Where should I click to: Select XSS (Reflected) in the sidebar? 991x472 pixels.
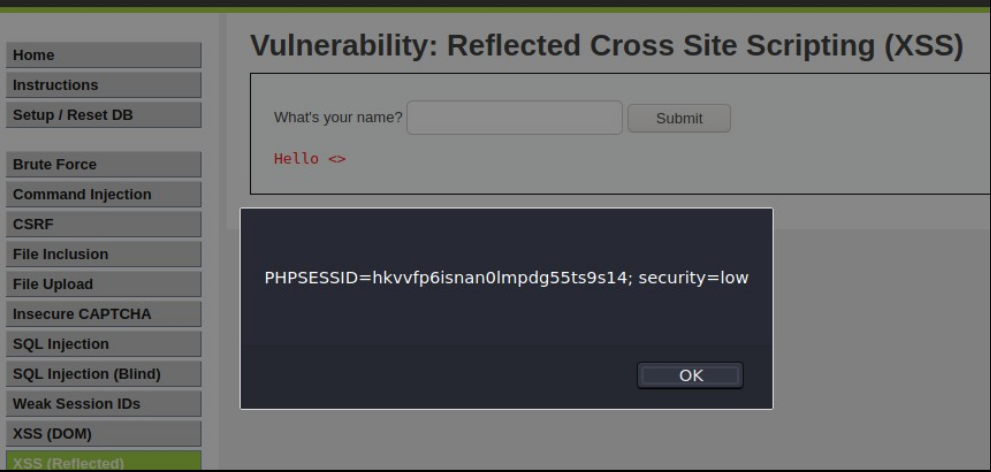pos(104,462)
